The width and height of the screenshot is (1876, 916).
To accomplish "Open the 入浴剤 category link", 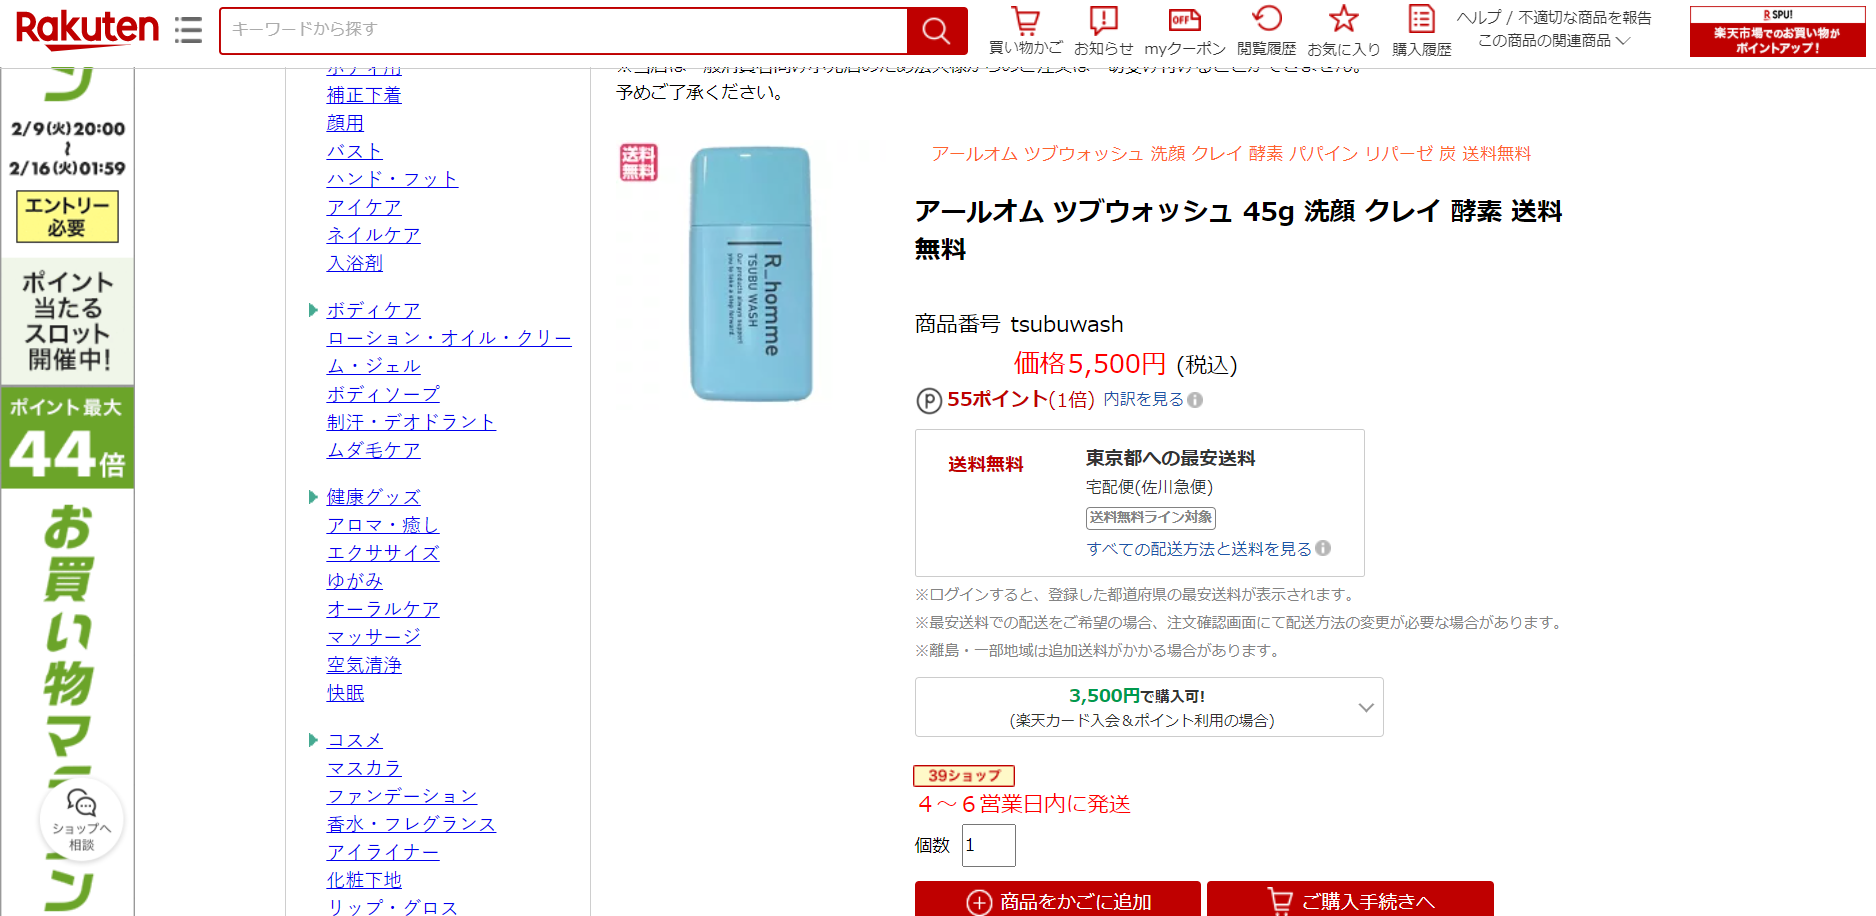I will 355,263.
